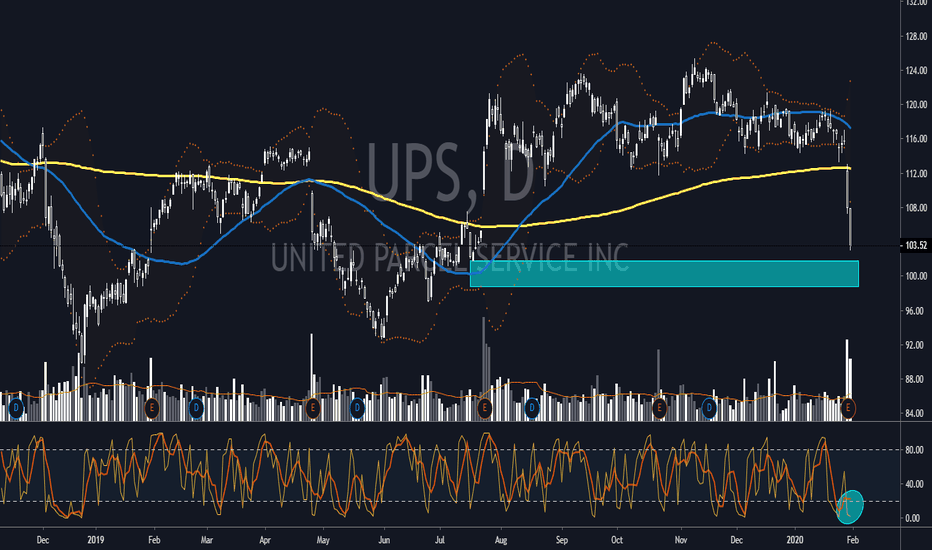Click the 100.00 price axis label

tap(916, 276)
